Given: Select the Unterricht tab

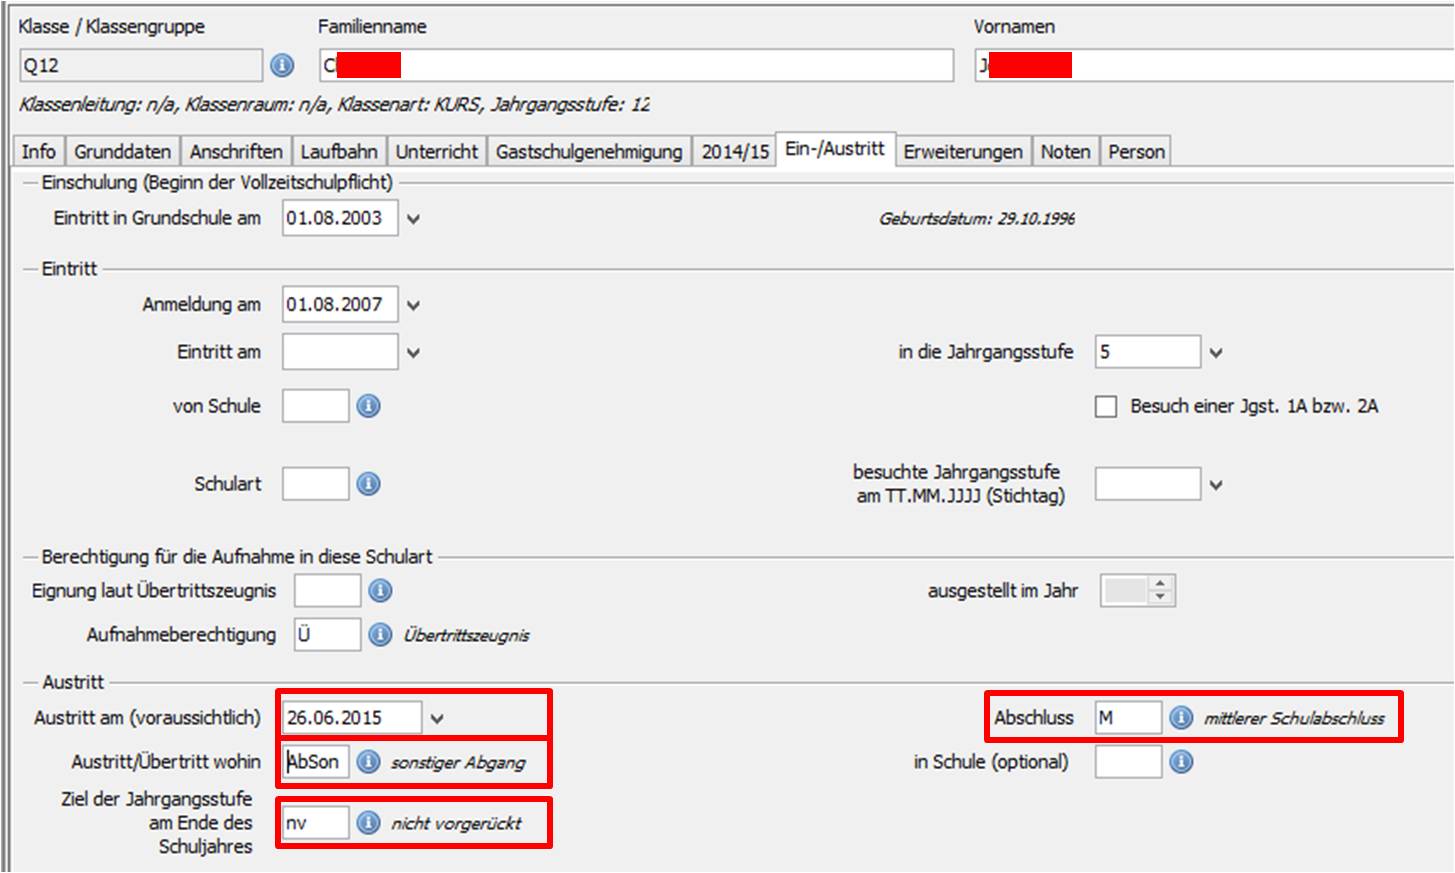Looking at the screenshot, I should (x=437, y=151).
